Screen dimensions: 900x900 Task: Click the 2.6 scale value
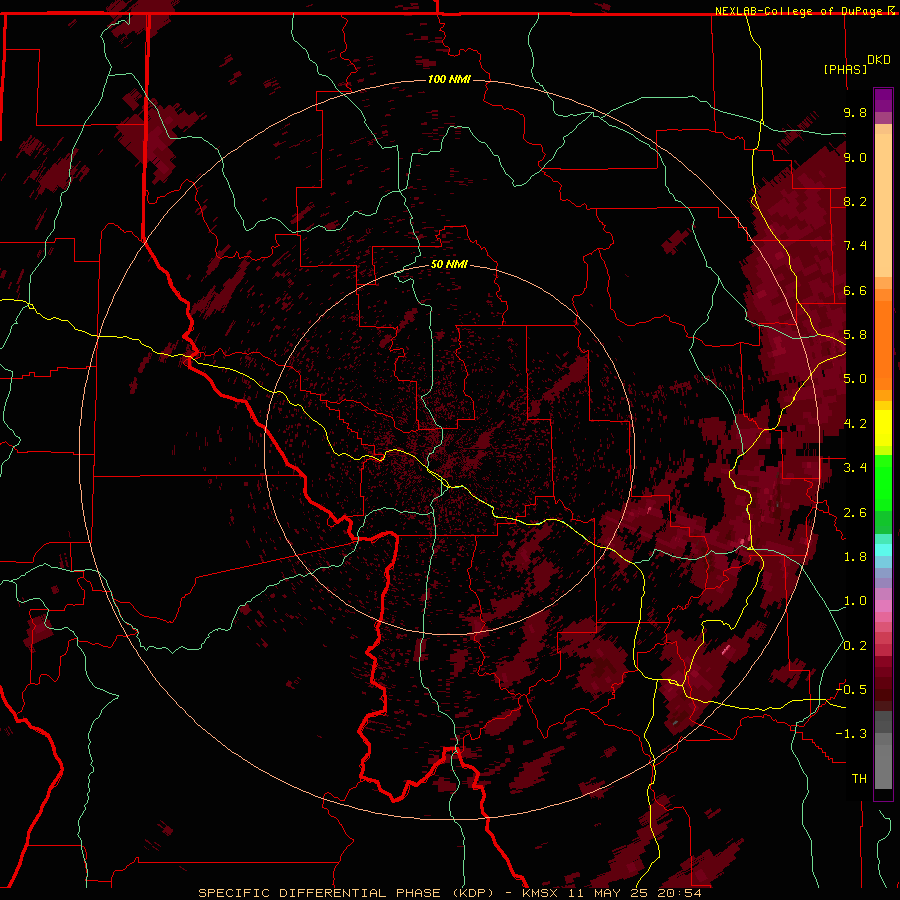tap(855, 513)
